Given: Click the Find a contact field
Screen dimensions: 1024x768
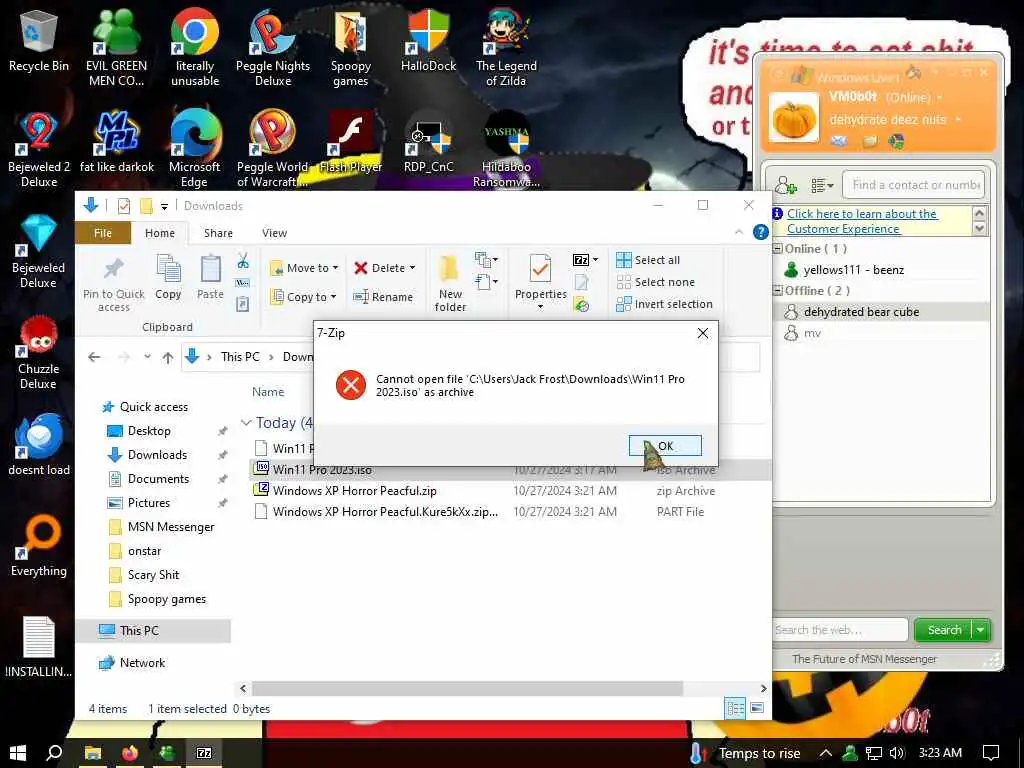Looking at the screenshot, I should (x=914, y=185).
